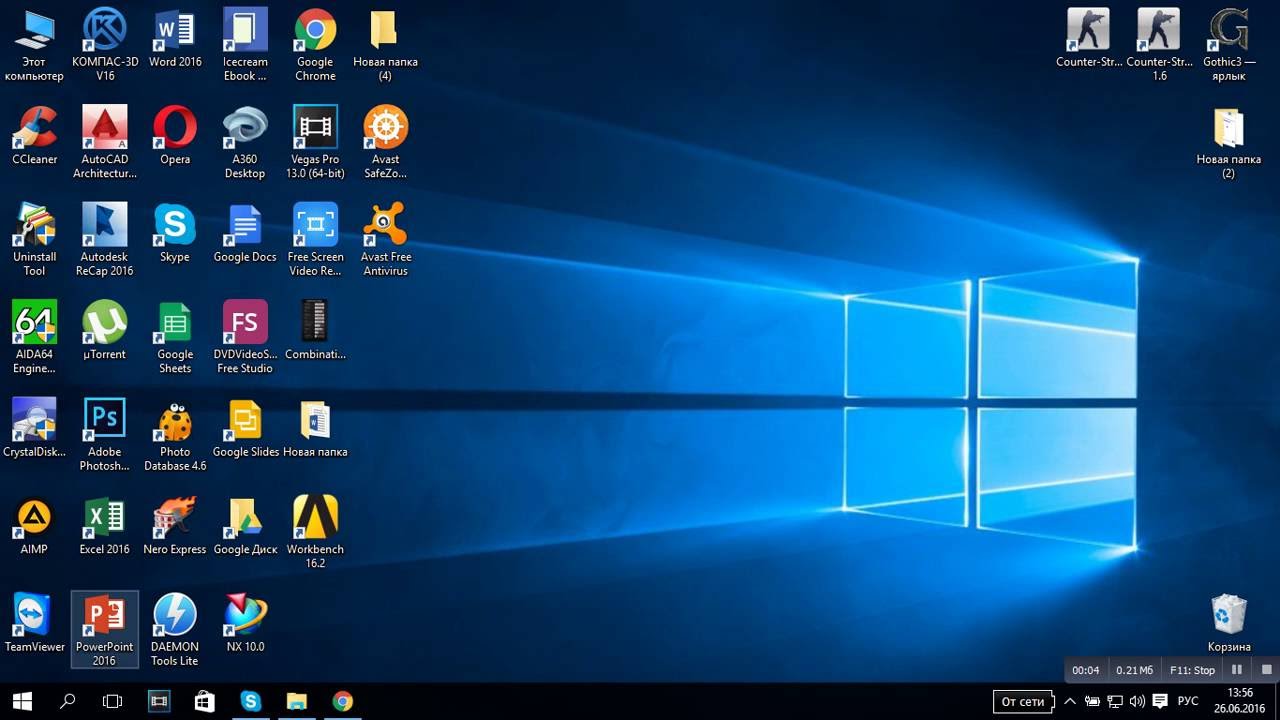
Task: Click the NX 10.0 desktop icon
Action: [x=245, y=623]
